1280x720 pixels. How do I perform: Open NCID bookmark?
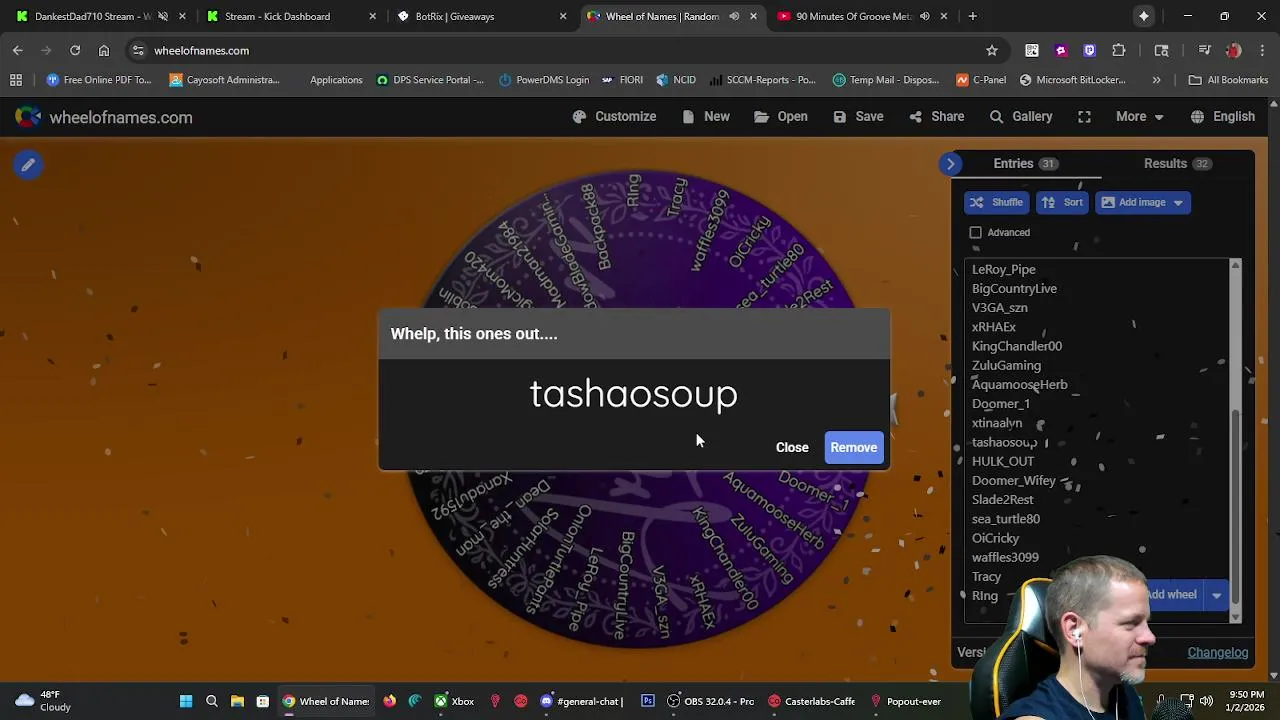click(x=676, y=80)
